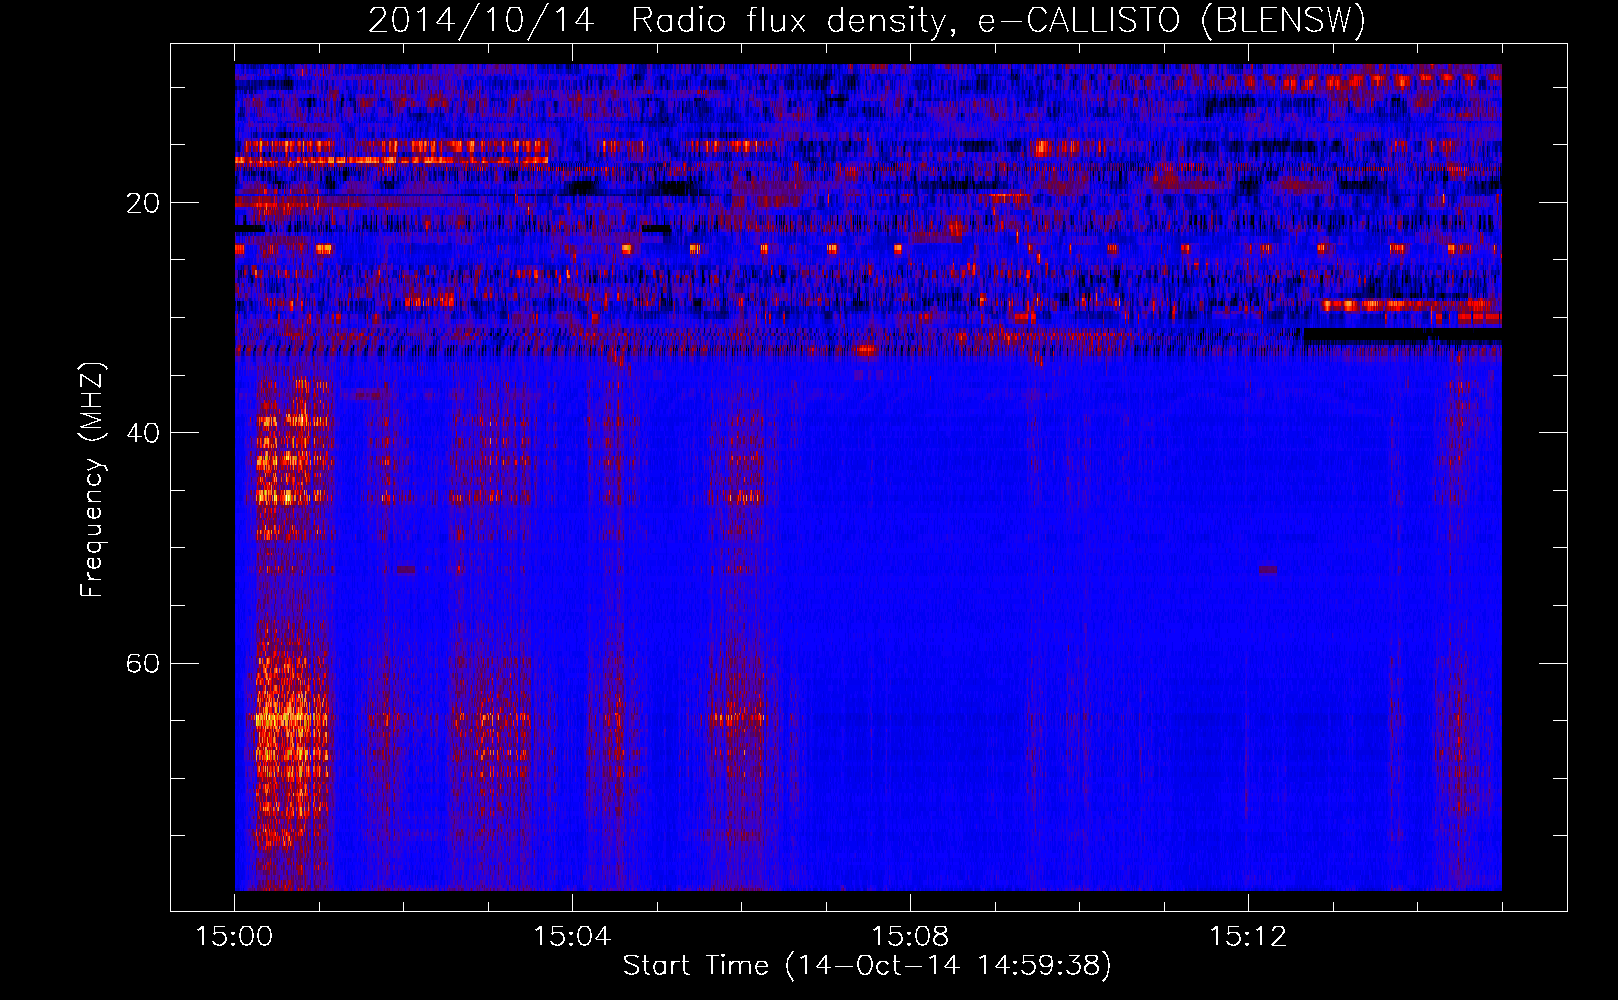Select the '40' frequency tick label
Image resolution: width=1618 pixels, height=1000 pixels.
[x=143, y=433]
